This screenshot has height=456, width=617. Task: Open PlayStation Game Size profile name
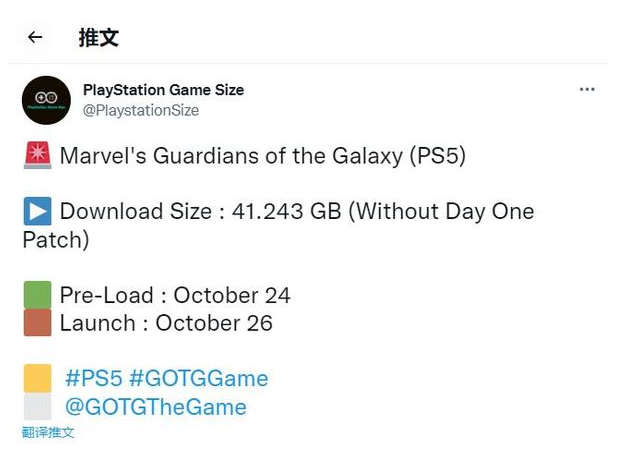[x=164, y=90]
